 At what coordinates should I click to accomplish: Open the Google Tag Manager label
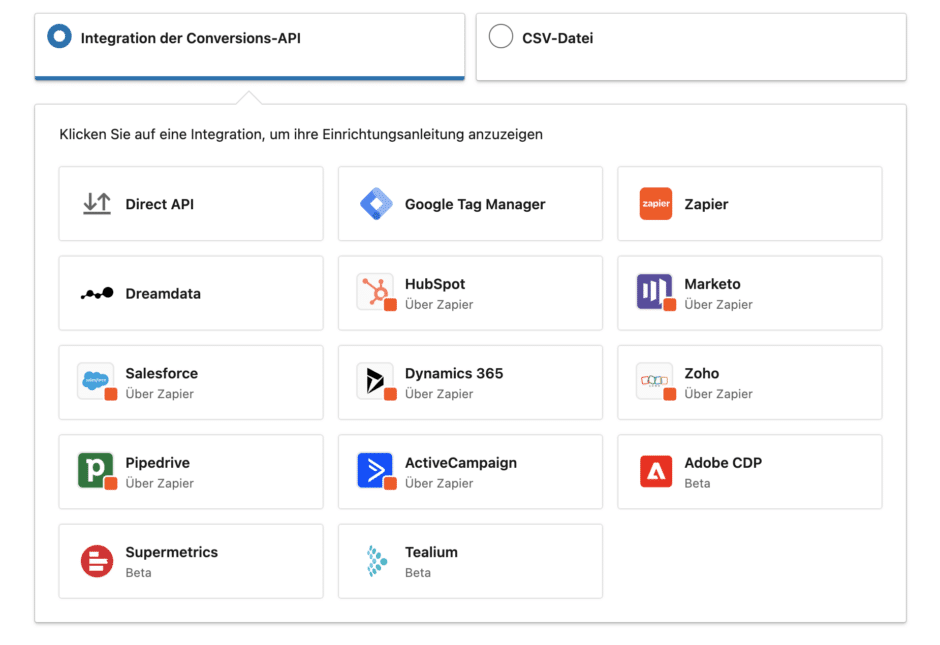475,204
